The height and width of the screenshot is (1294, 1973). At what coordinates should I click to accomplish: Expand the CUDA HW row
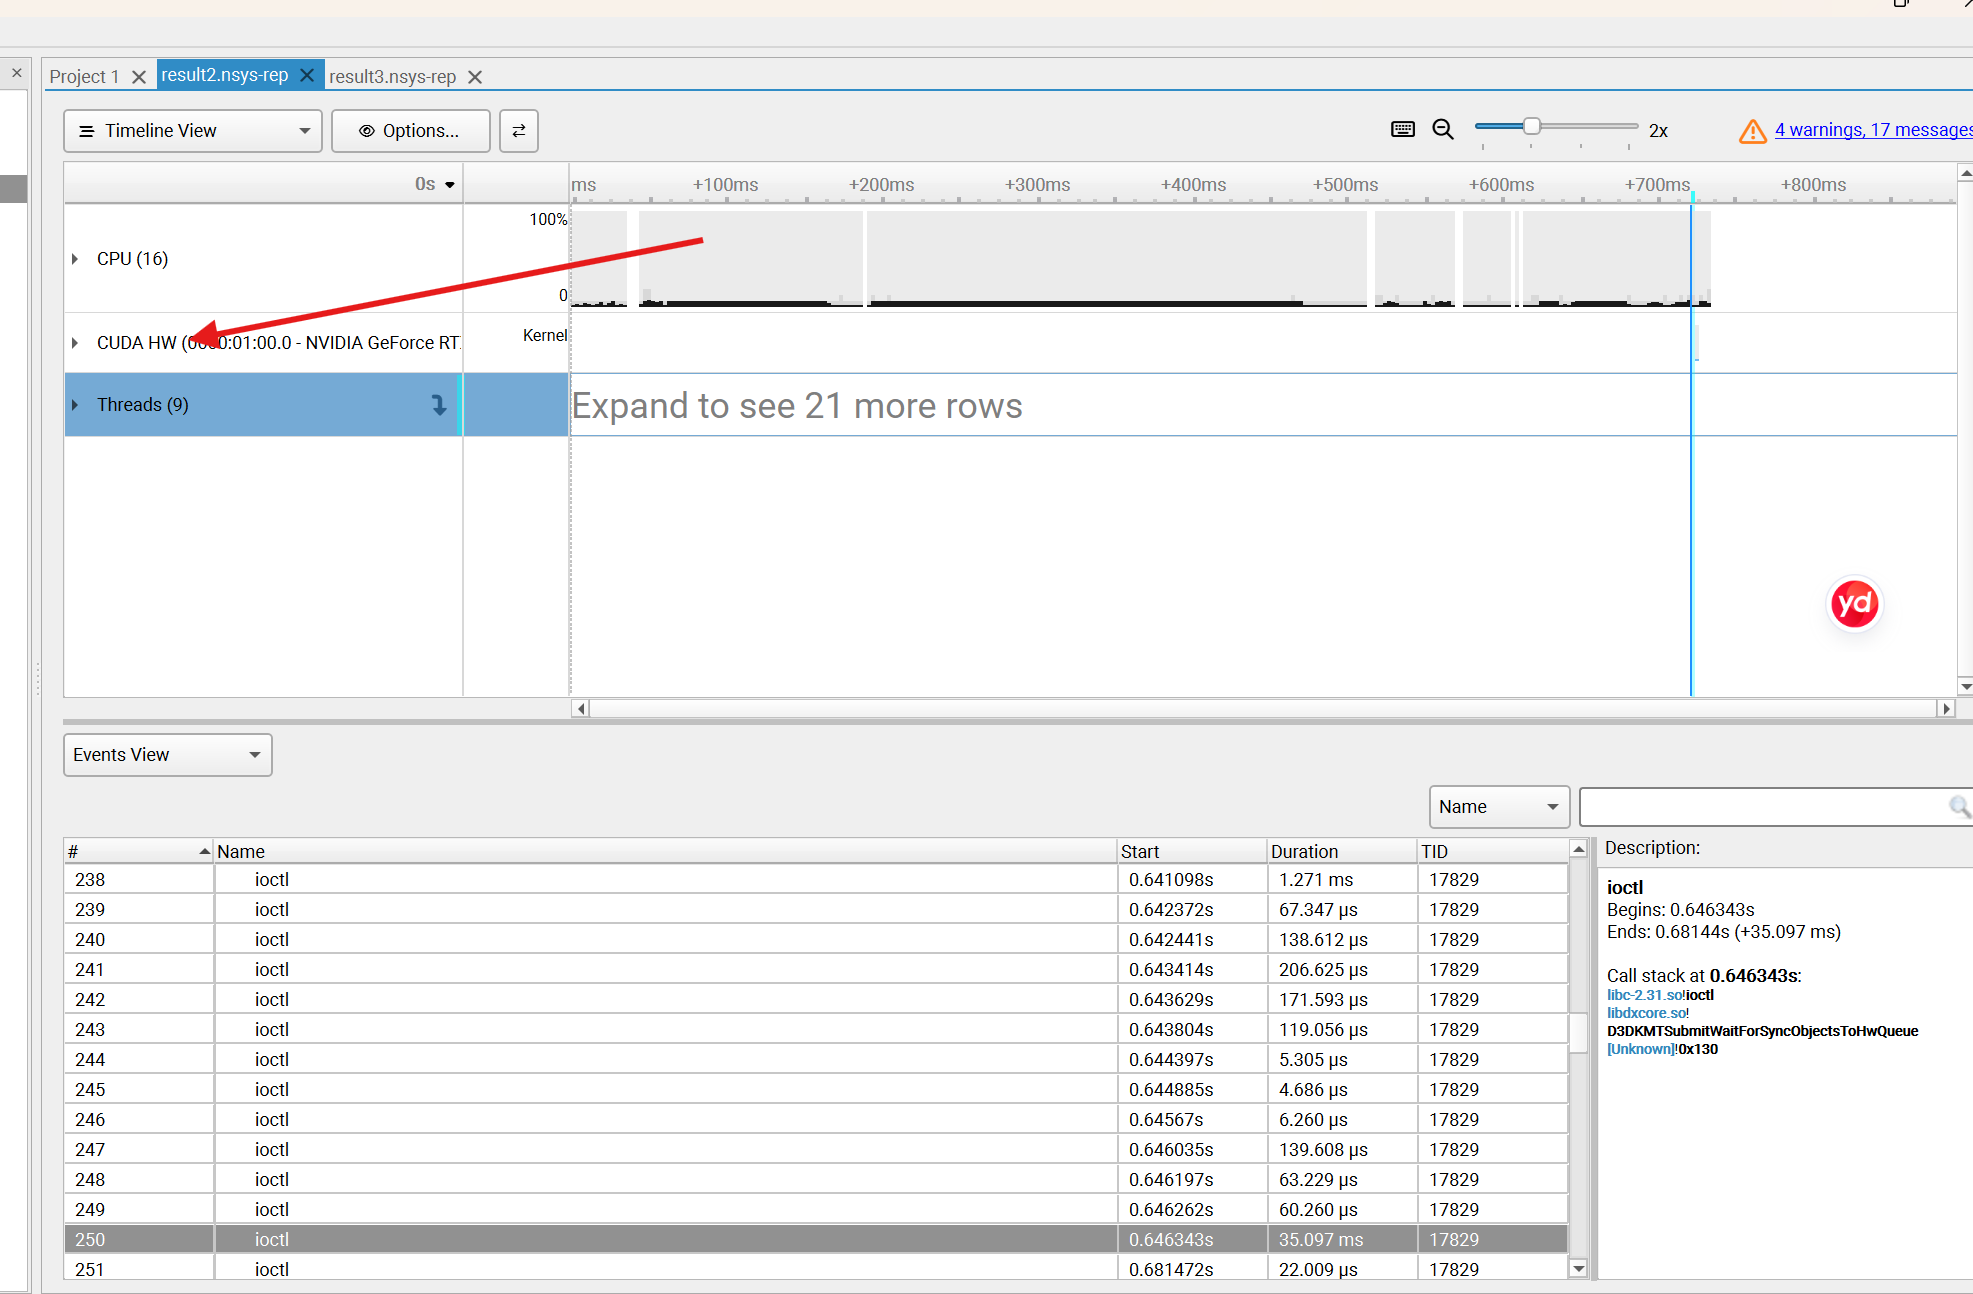[75, 343]
